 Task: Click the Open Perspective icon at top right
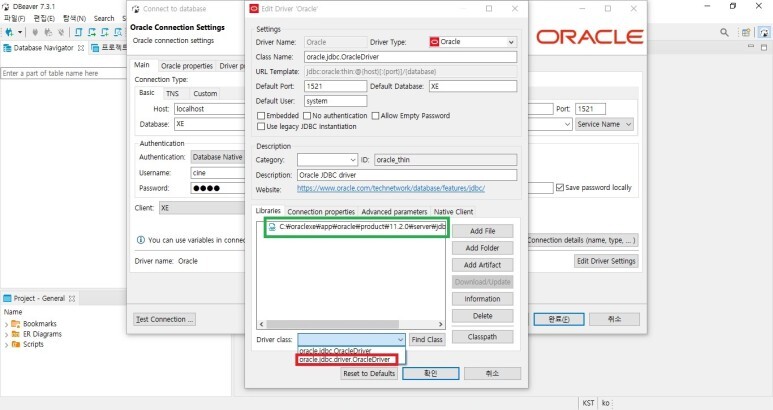tap(746, 33)
